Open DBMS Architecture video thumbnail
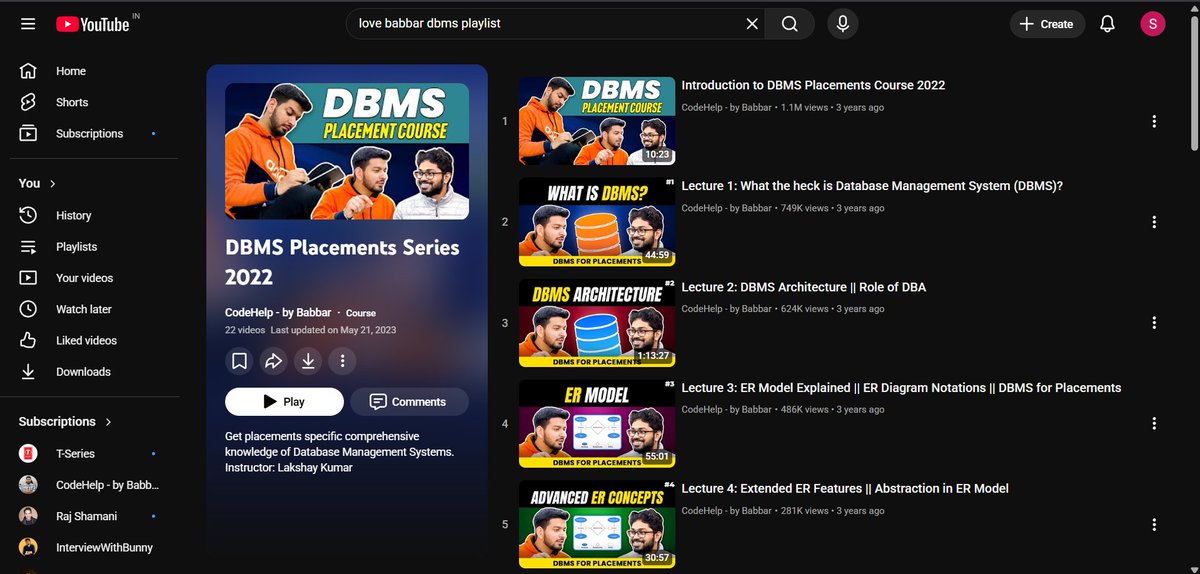The width and height of the screenshot is (1200, 574). point(596,323)
